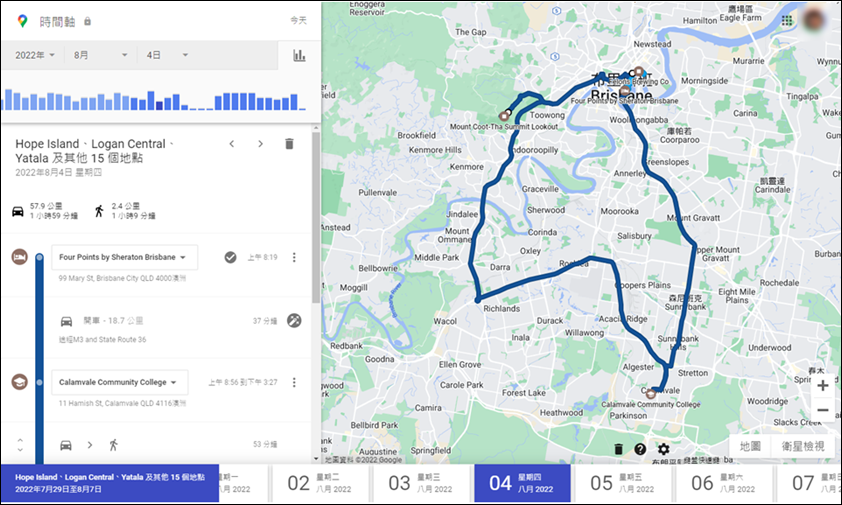The height and width of the screenshot is (505, 842).
Task: Click the Google Maps pin logo
Action: [22, 21]
